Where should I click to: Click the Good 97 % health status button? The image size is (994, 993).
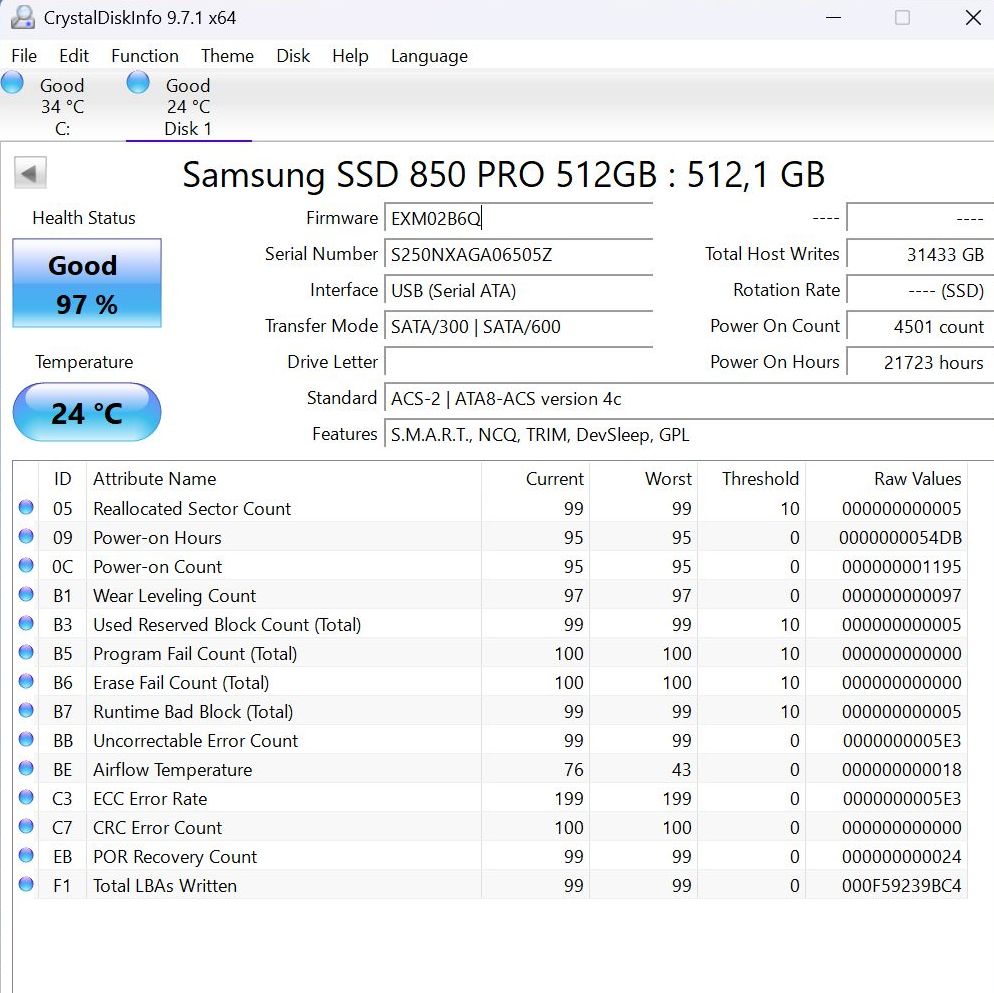click(x=86, y=284)
